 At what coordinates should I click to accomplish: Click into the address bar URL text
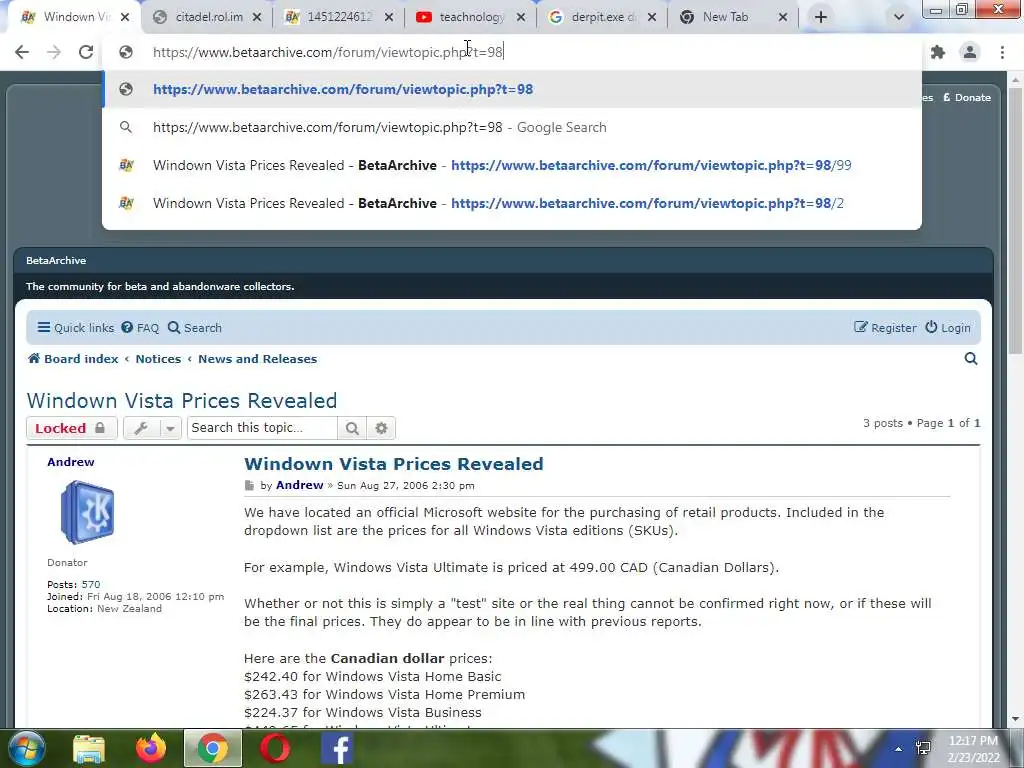click(x=328, y=52)
